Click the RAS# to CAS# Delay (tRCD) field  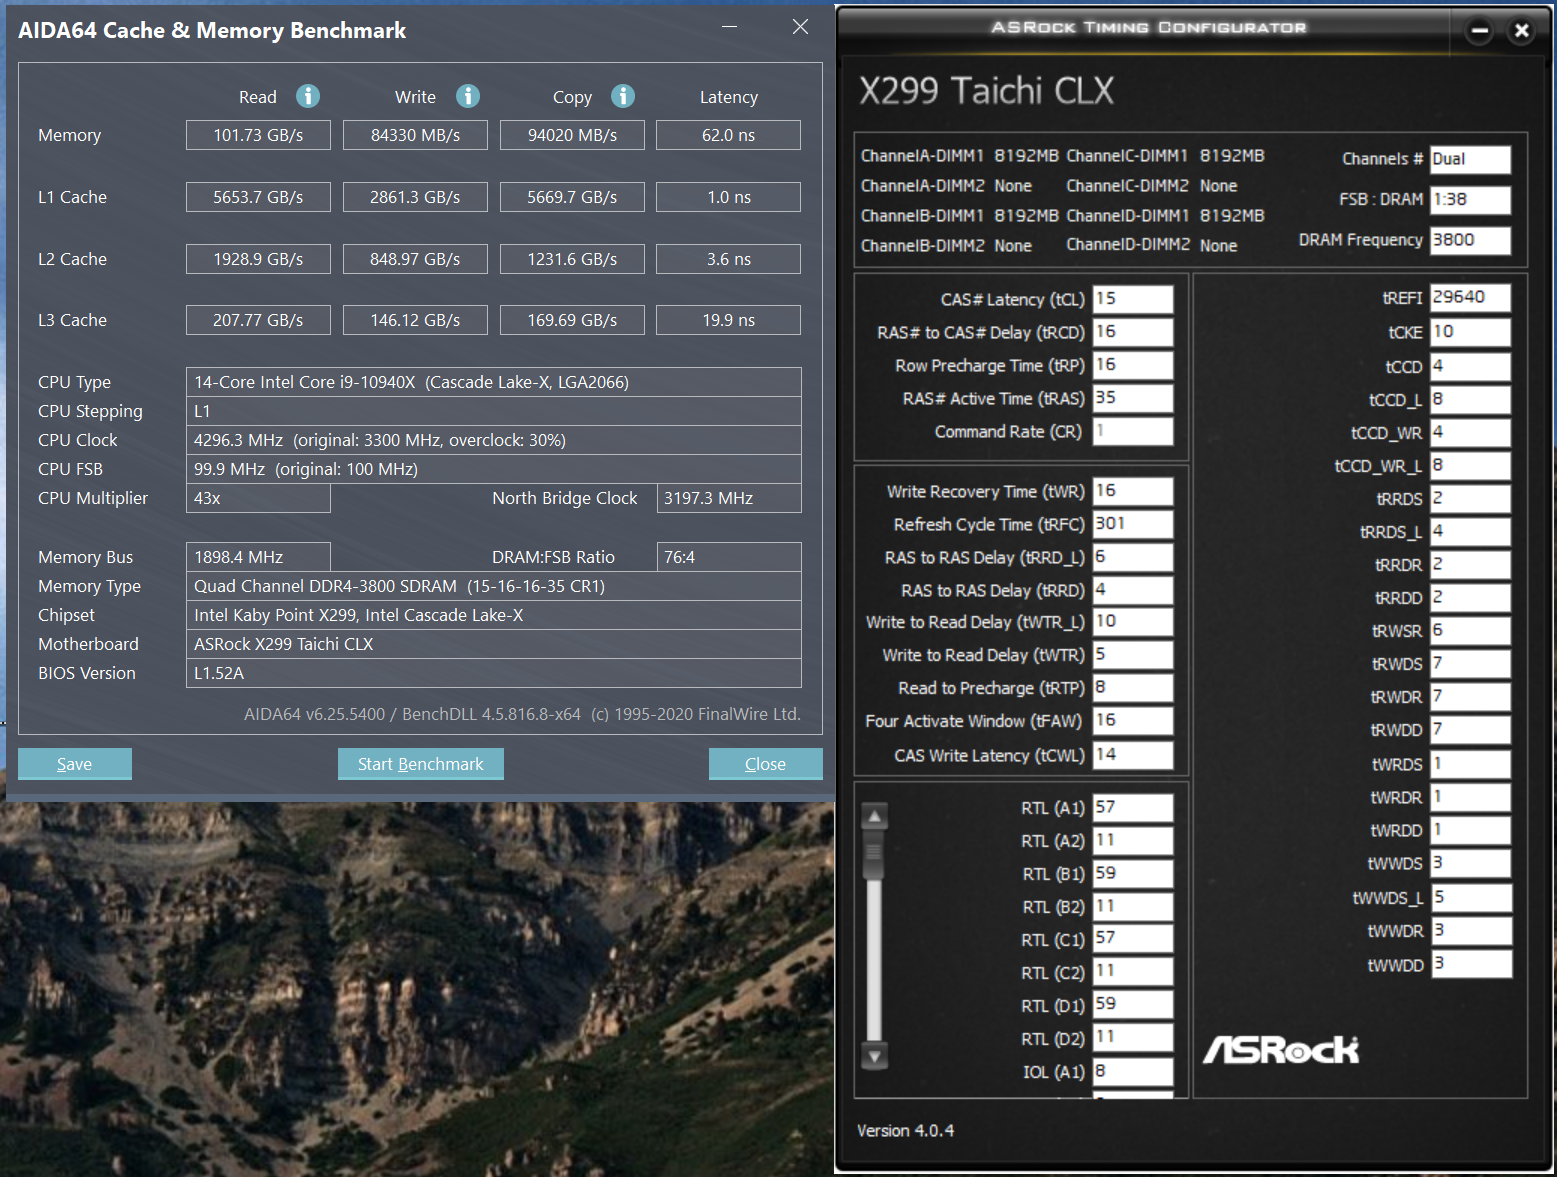pyautogui.click(x=1133, y=332)
